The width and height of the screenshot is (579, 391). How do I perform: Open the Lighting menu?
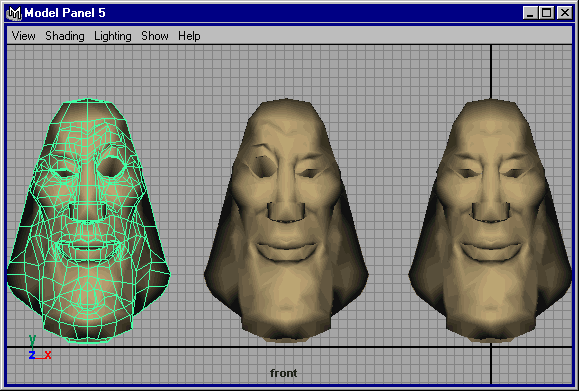coord(113,36)
